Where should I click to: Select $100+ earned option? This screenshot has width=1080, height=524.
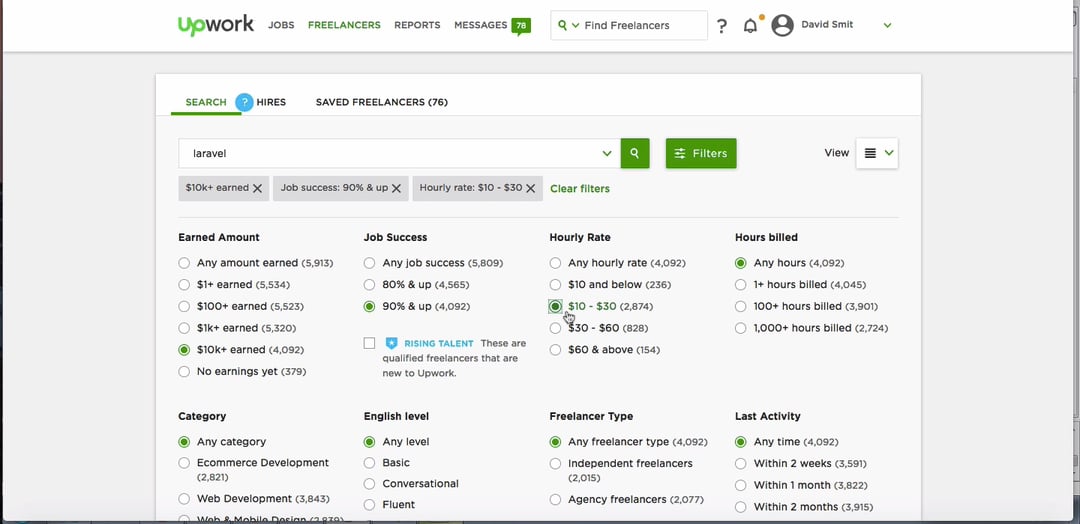point(184,306)
